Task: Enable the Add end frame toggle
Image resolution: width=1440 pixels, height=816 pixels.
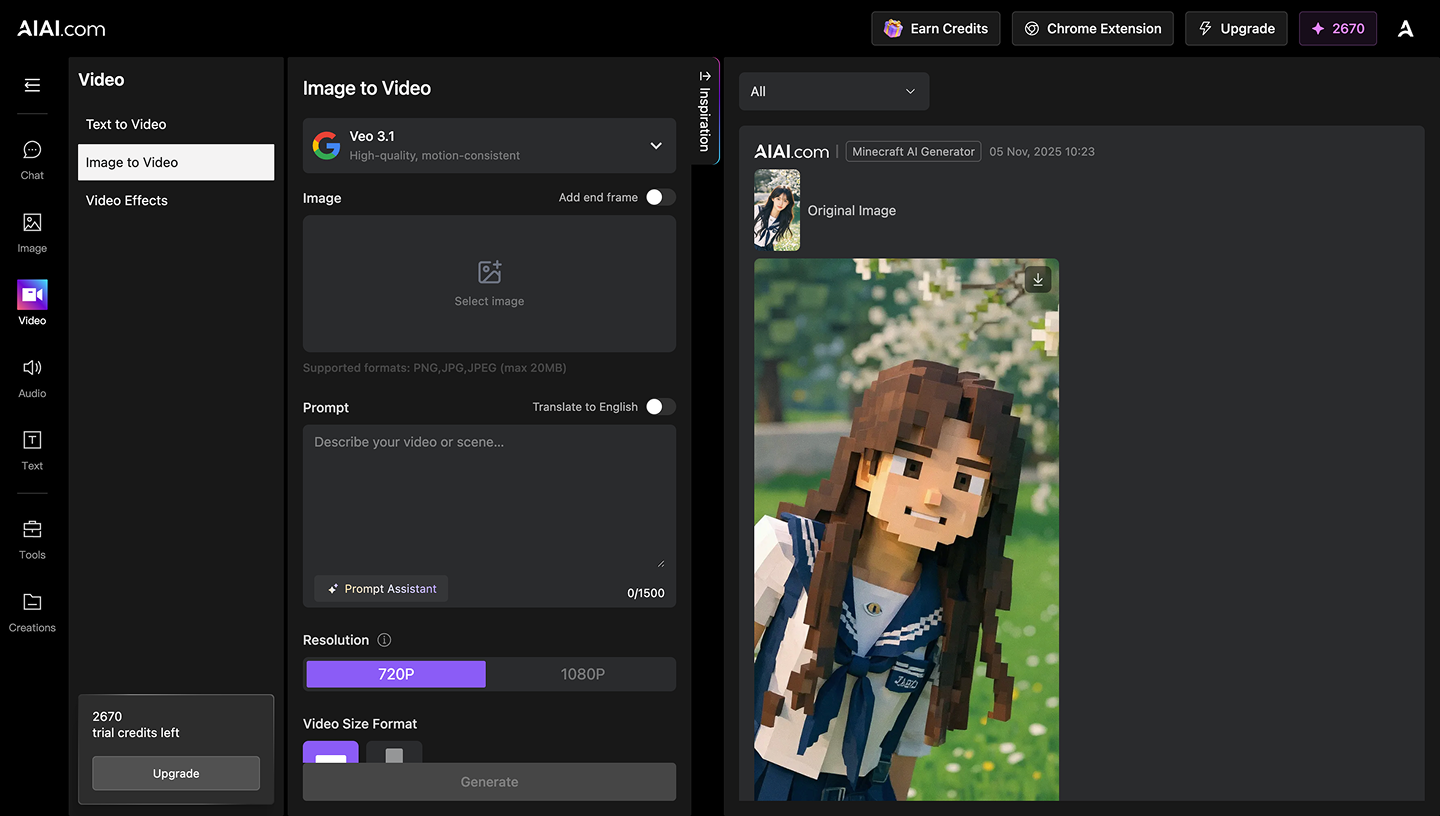Action: (660, 197)
